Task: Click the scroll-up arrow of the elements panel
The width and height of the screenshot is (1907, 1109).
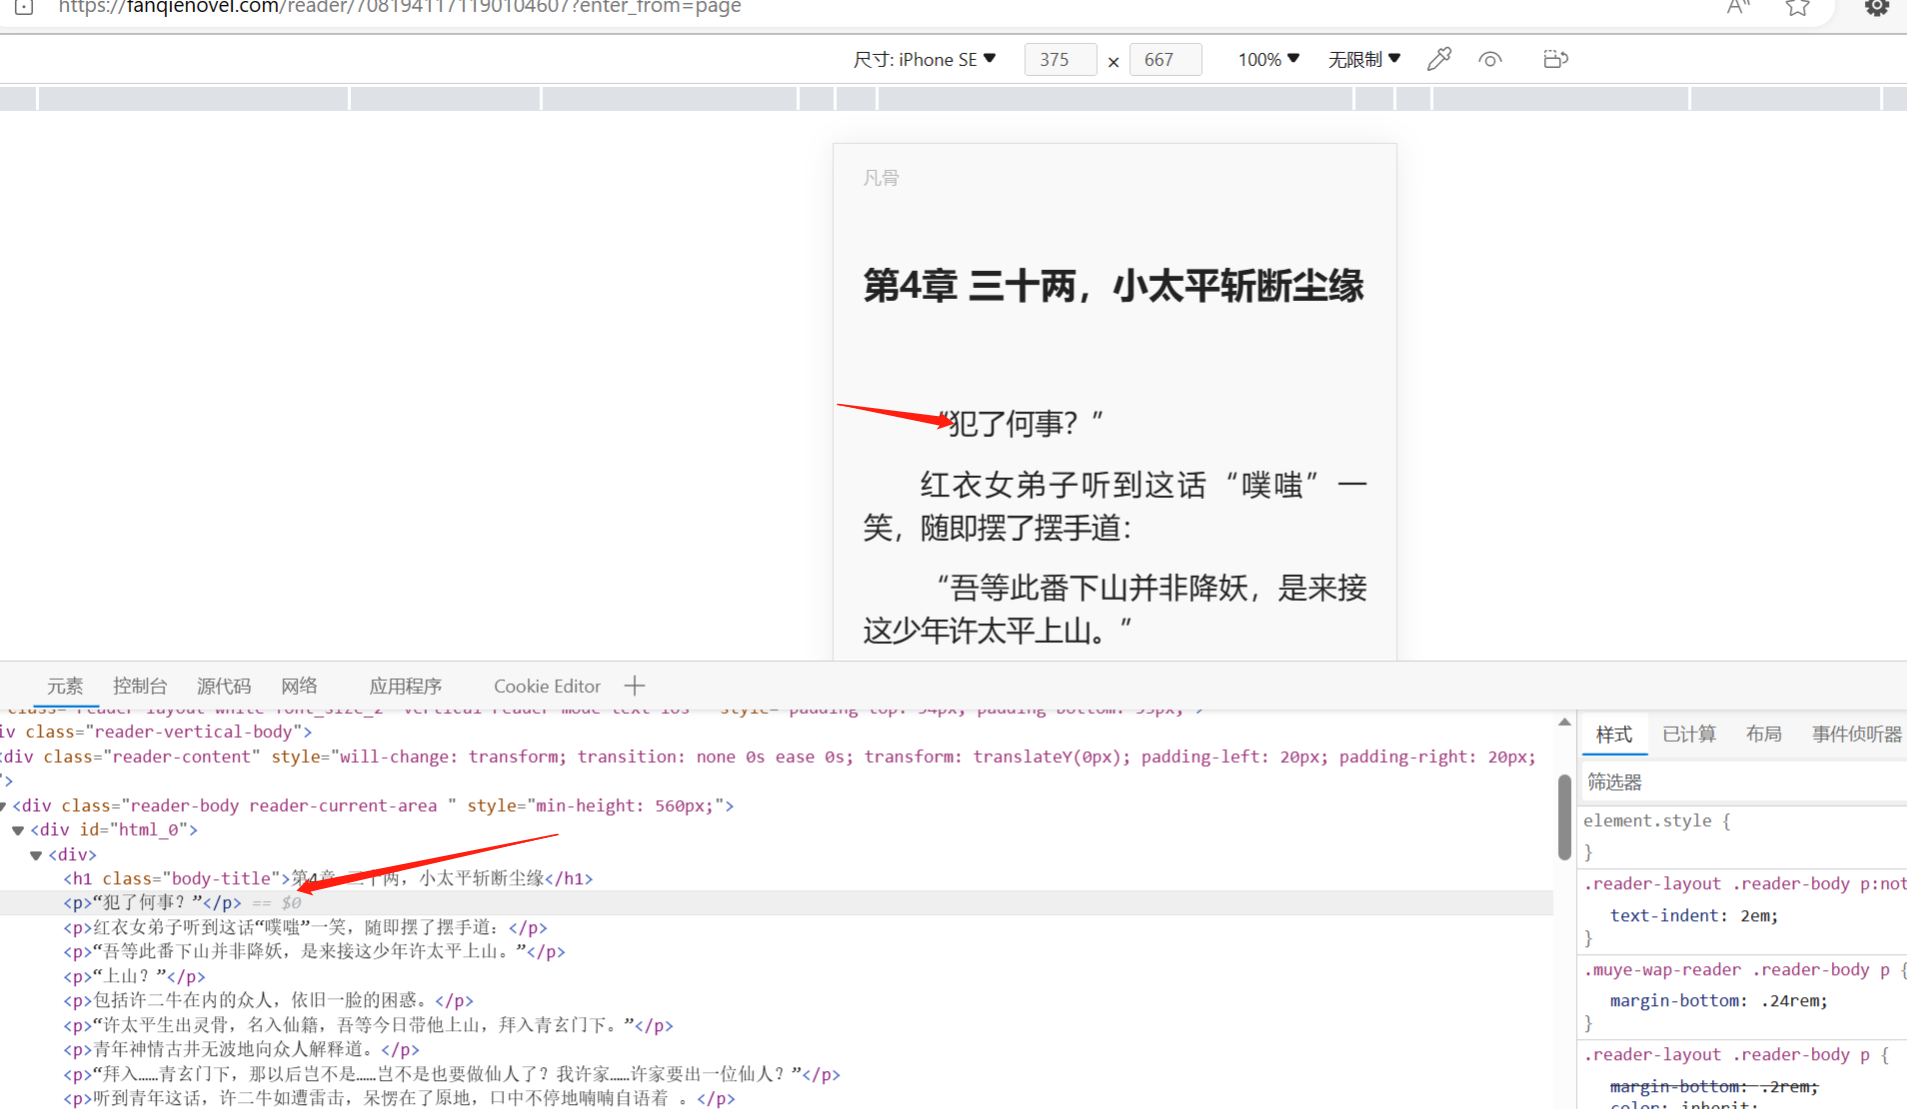Action: 1565,722
